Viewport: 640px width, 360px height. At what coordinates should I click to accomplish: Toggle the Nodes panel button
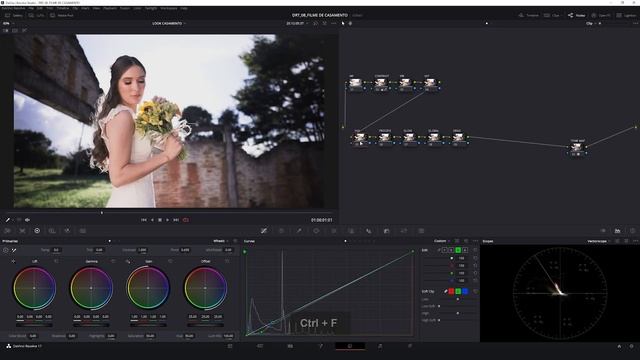point(576,16)
